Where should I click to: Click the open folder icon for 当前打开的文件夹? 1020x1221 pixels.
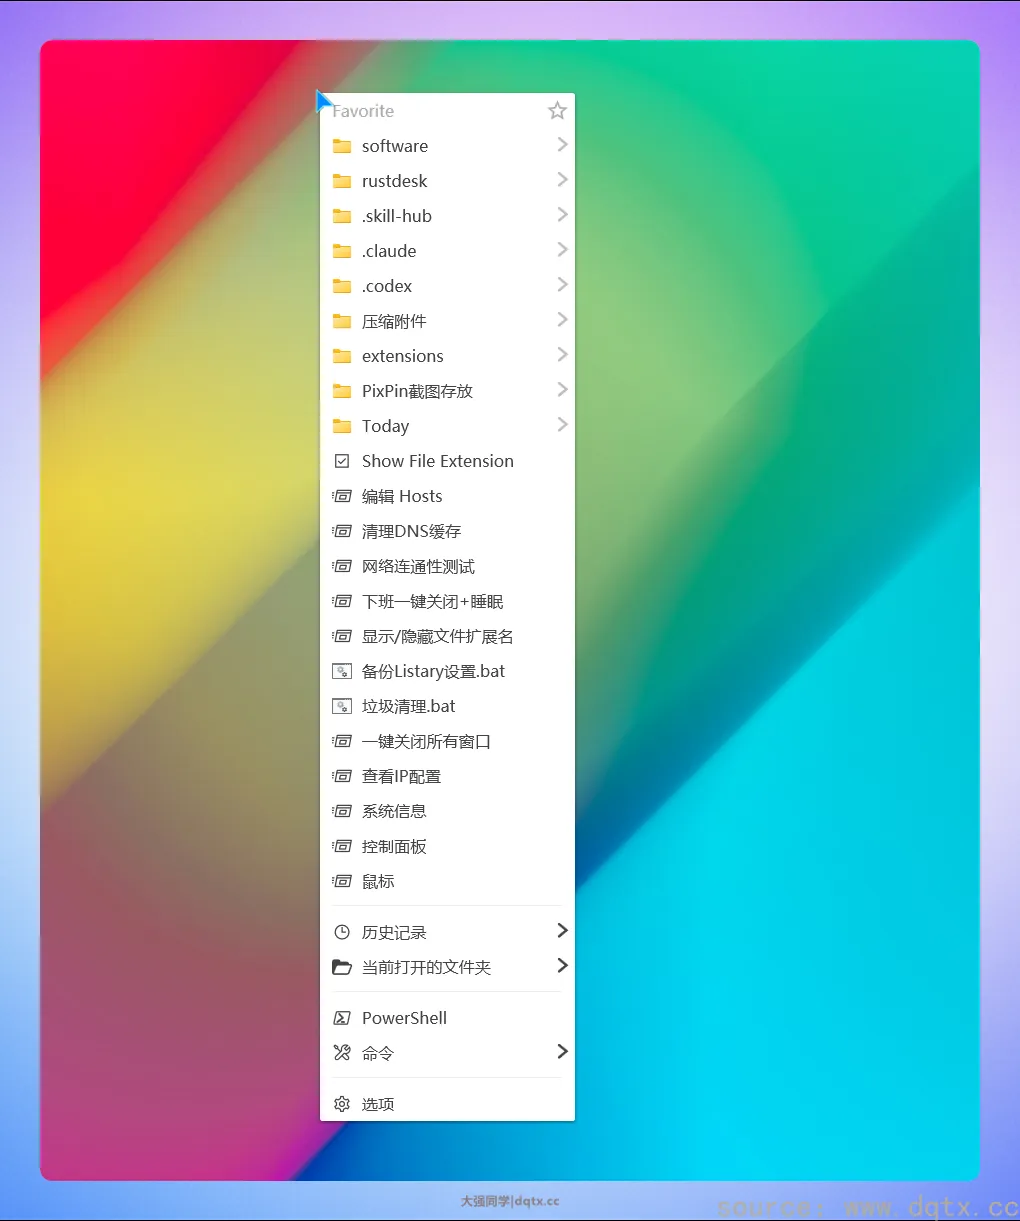point(342,967)
